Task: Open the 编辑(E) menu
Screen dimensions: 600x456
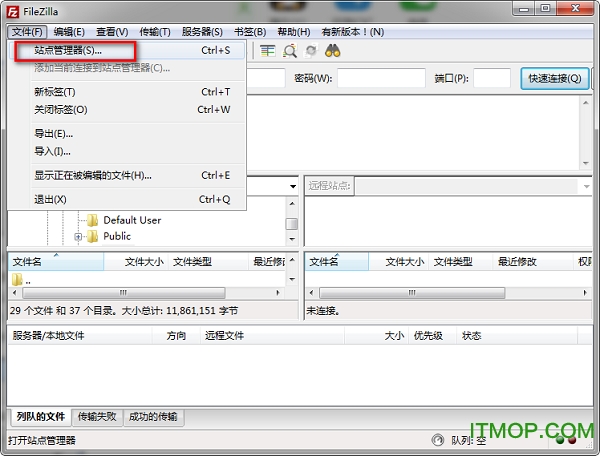Action: [69, 32]
